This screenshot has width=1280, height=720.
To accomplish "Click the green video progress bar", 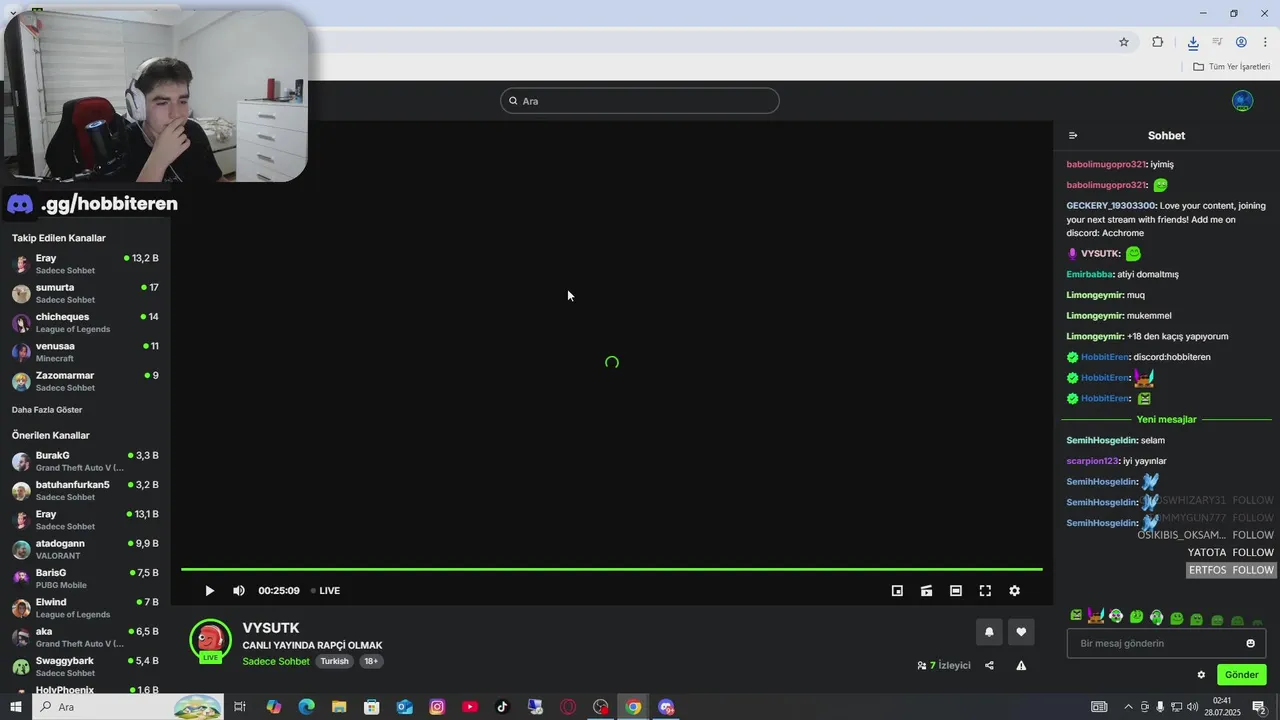I will tap(611, 570).
